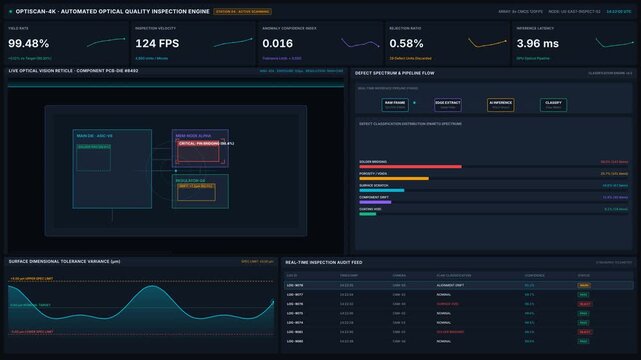This screenshot has width=641, height=360.
Task: Click the orange Porosity / Voids bar
Action: tap(394, 179)
